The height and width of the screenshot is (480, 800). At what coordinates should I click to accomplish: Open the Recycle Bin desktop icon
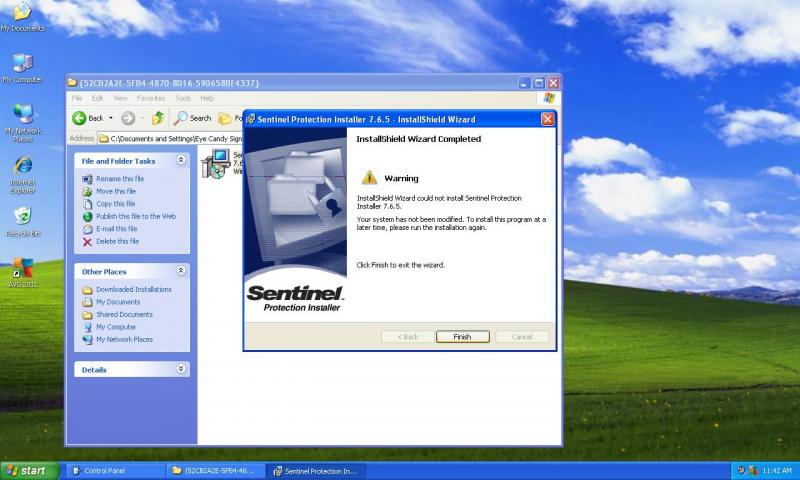point(22,222)
